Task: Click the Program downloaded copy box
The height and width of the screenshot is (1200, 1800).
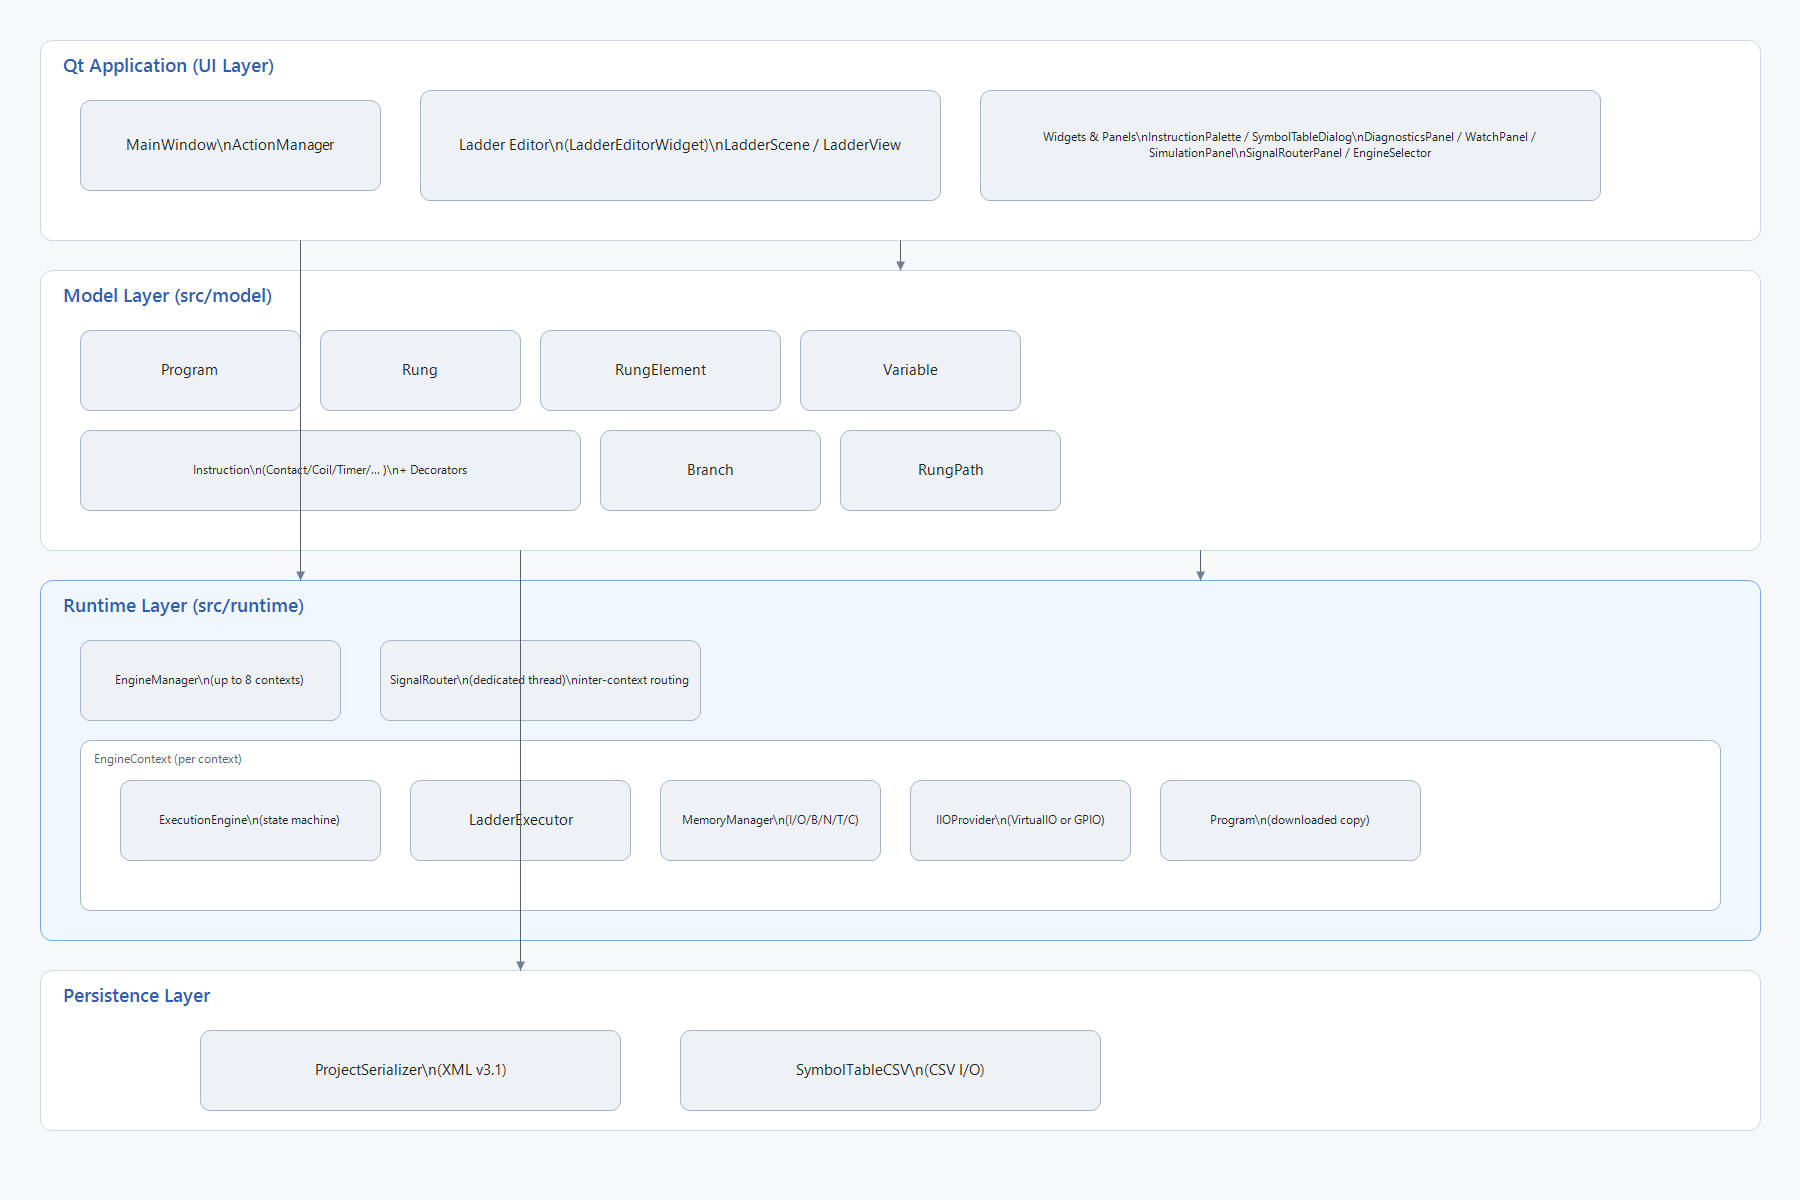Action: (1290, 820)
